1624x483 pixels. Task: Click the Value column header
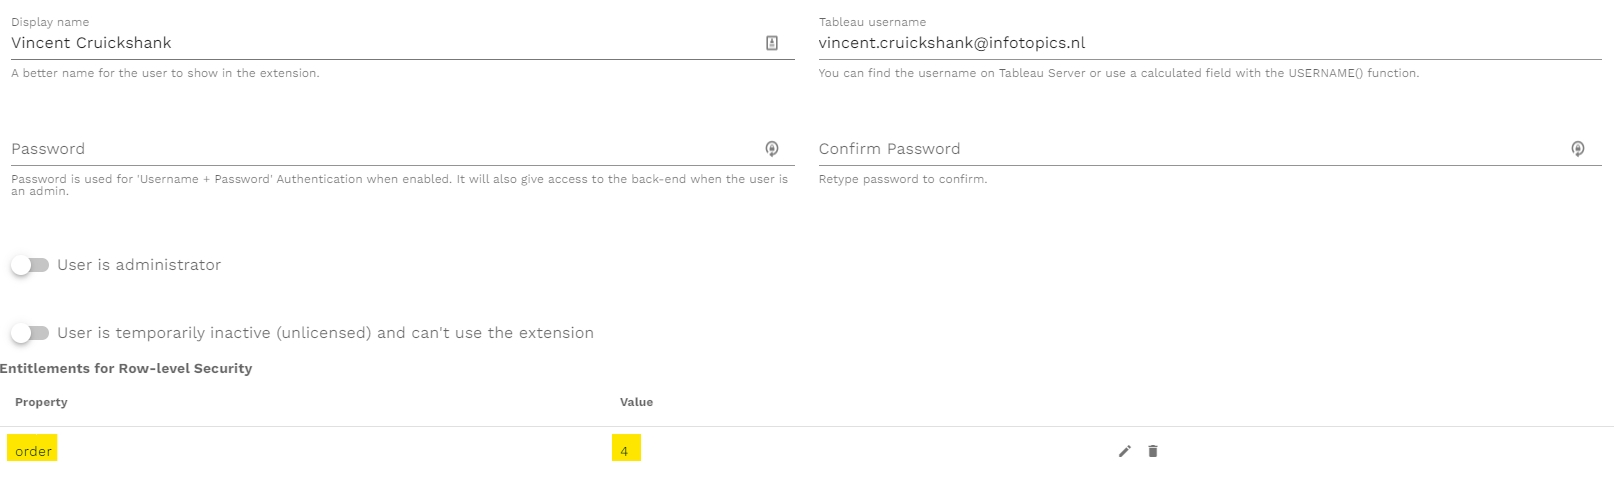coord(636,402)
